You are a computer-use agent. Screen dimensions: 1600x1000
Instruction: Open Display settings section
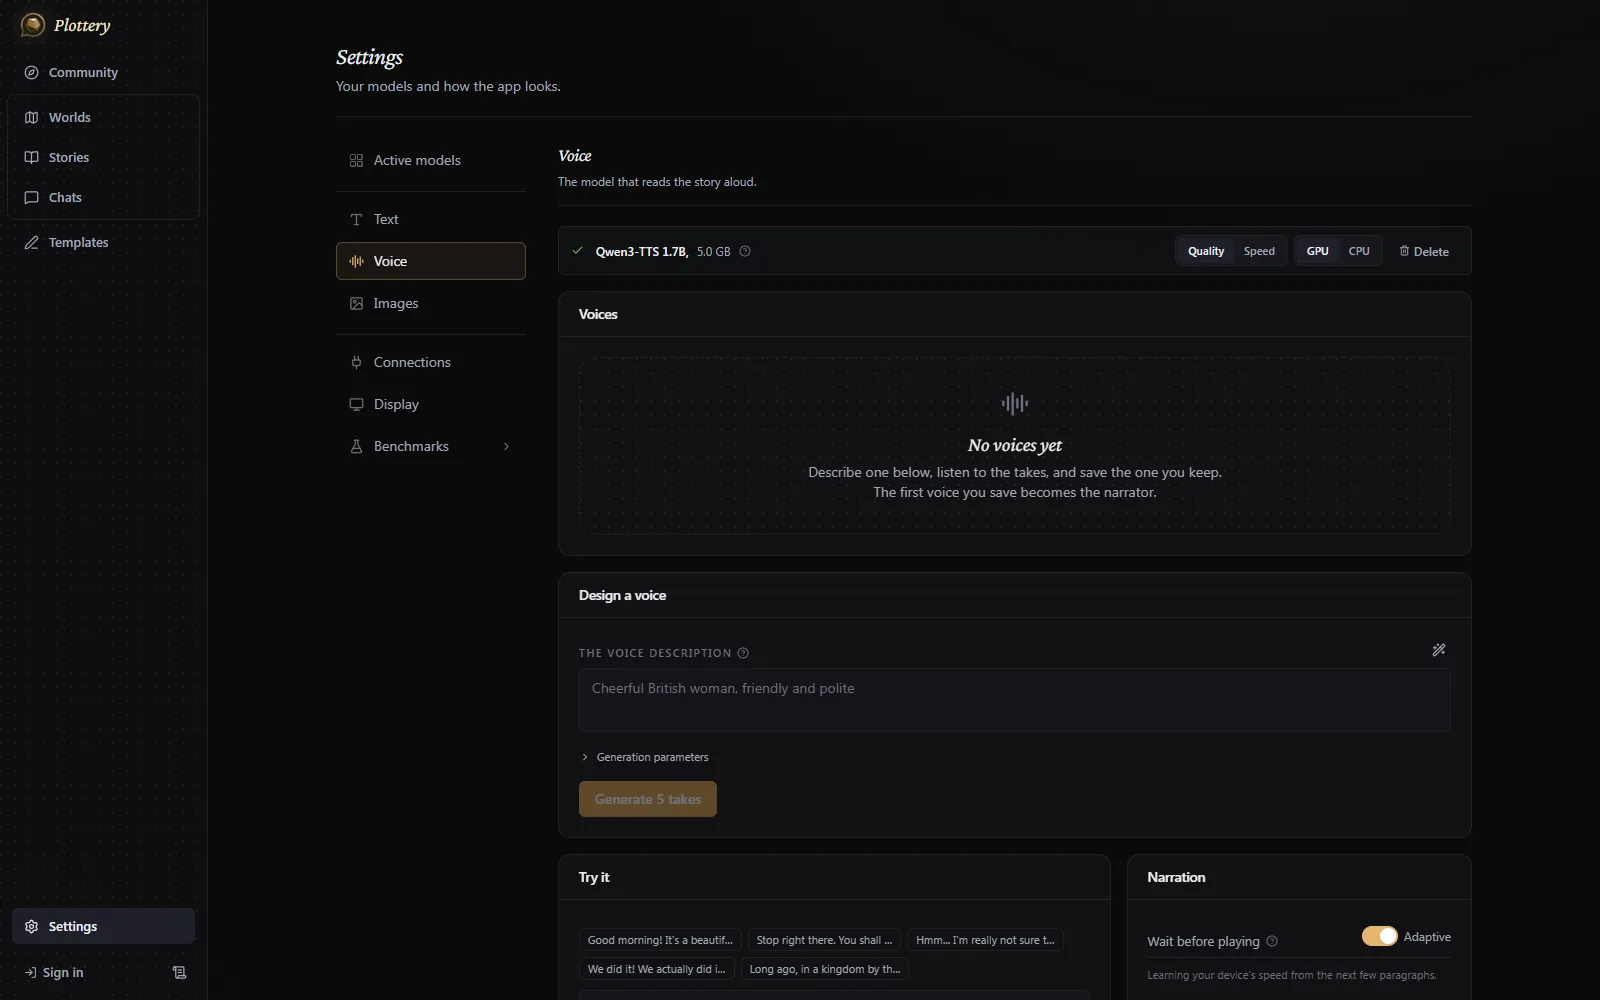click(431, 404)
